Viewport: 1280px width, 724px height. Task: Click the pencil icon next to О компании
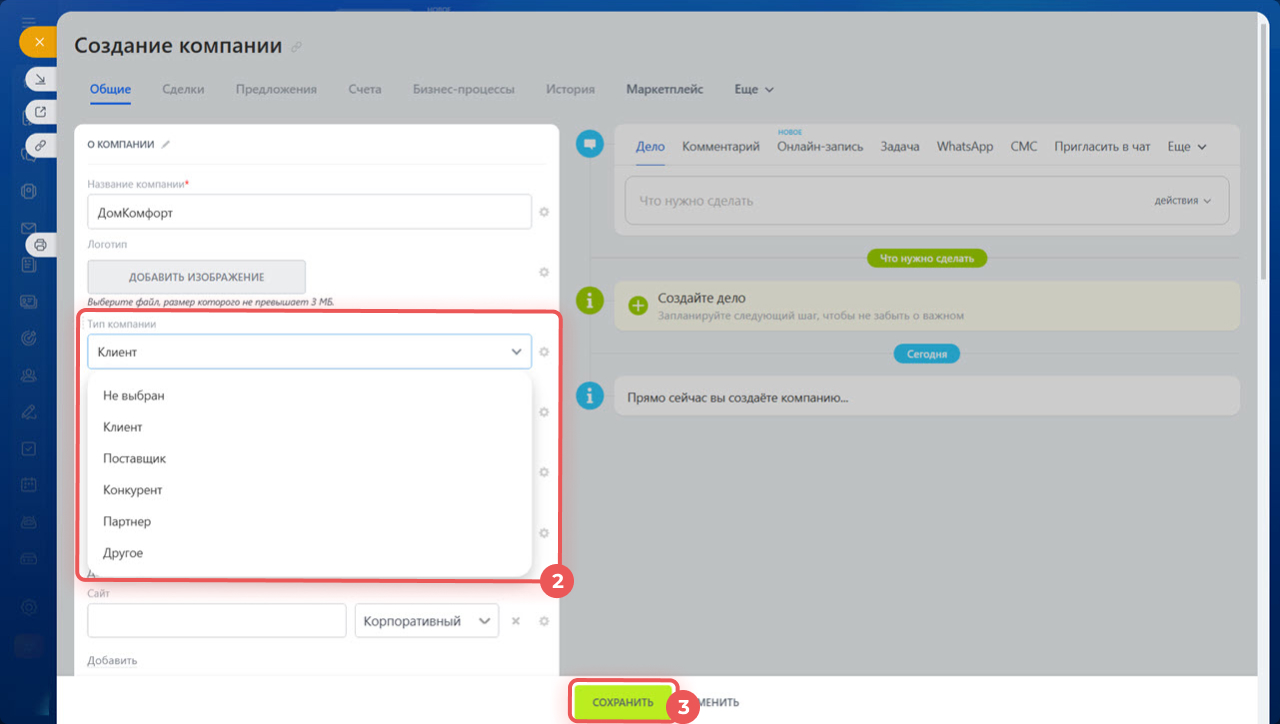pos(166,144)
